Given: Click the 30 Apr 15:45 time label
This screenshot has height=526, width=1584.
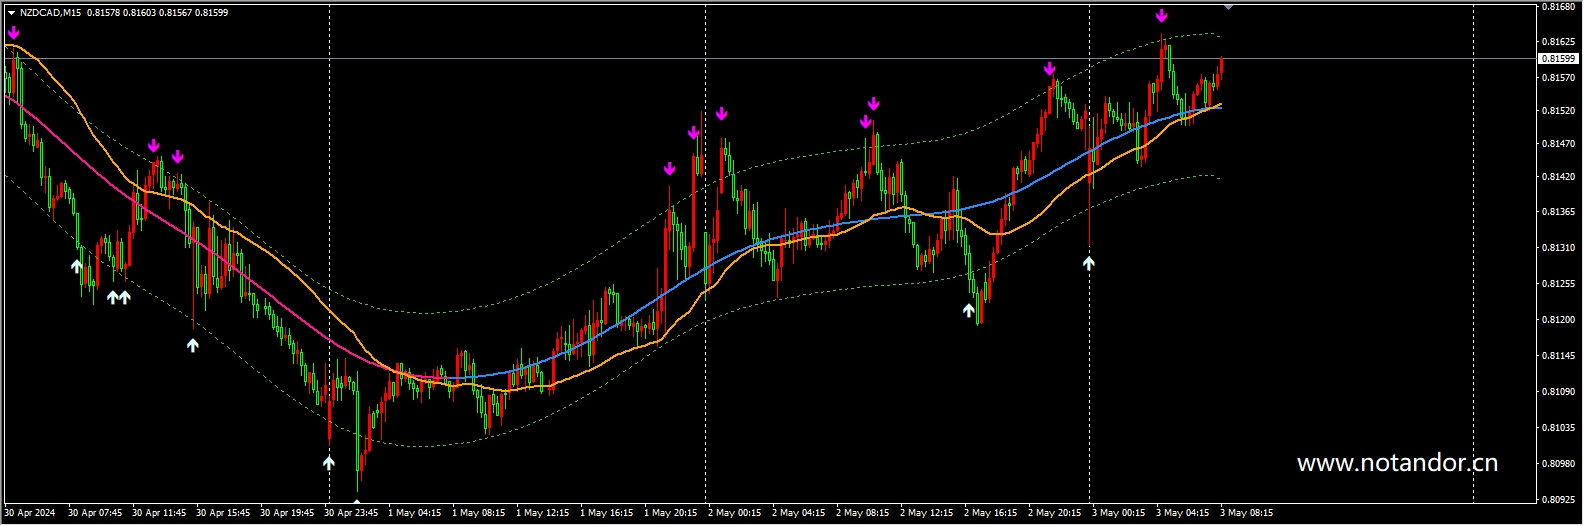Looking at the screenshot, I should point(223,513).
